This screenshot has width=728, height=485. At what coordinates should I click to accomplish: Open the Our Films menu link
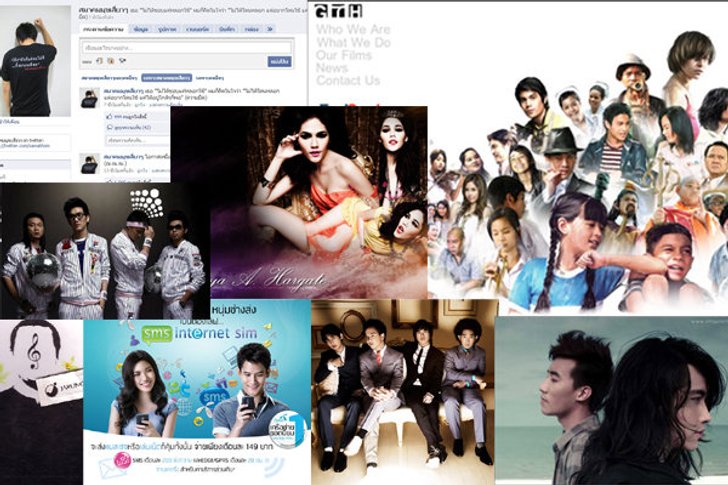point(344,55)
